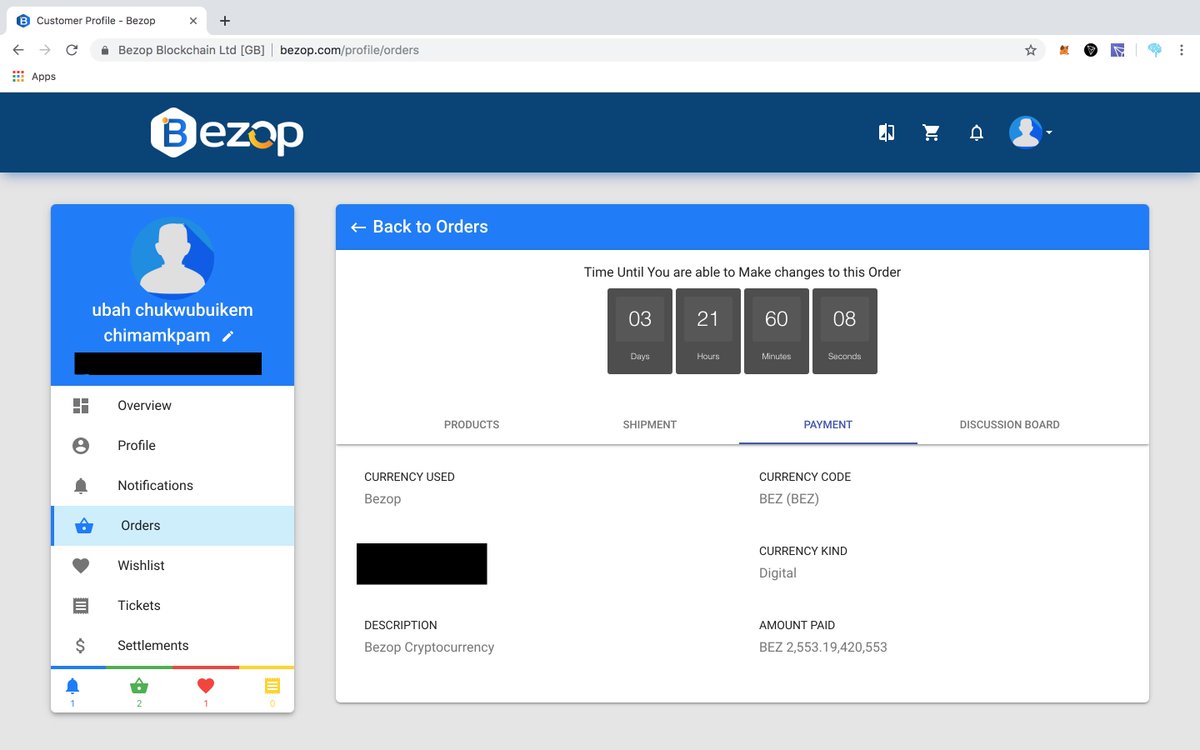Expand the Chrome browser menu
The image size is (1200, 750).
[1181, 49]
